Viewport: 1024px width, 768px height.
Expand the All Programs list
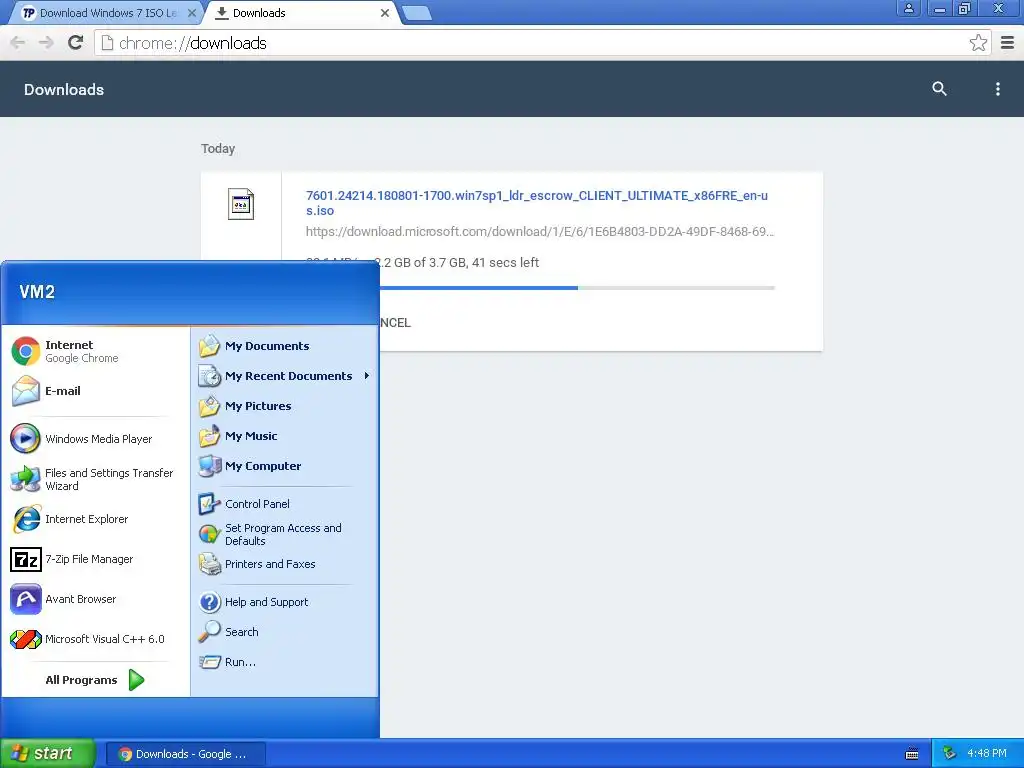pos(95,680)
